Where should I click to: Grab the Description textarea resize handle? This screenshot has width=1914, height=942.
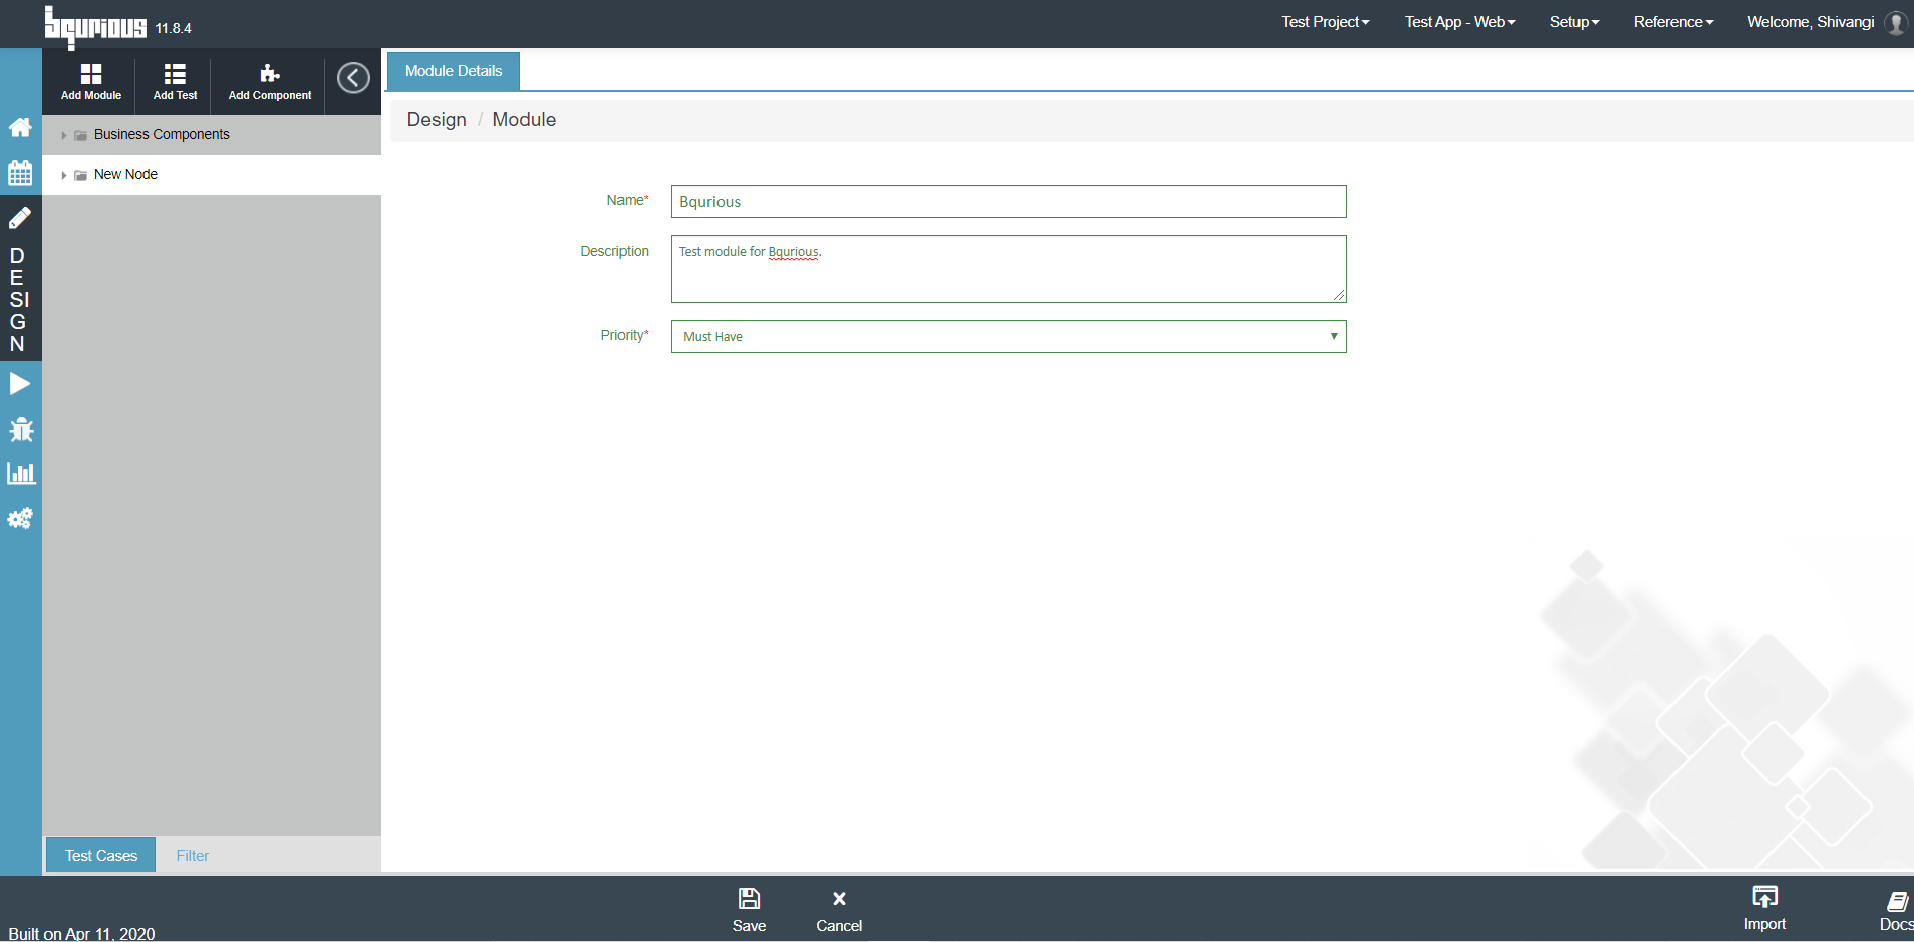pyautogui.click(x=1339, y=295)
